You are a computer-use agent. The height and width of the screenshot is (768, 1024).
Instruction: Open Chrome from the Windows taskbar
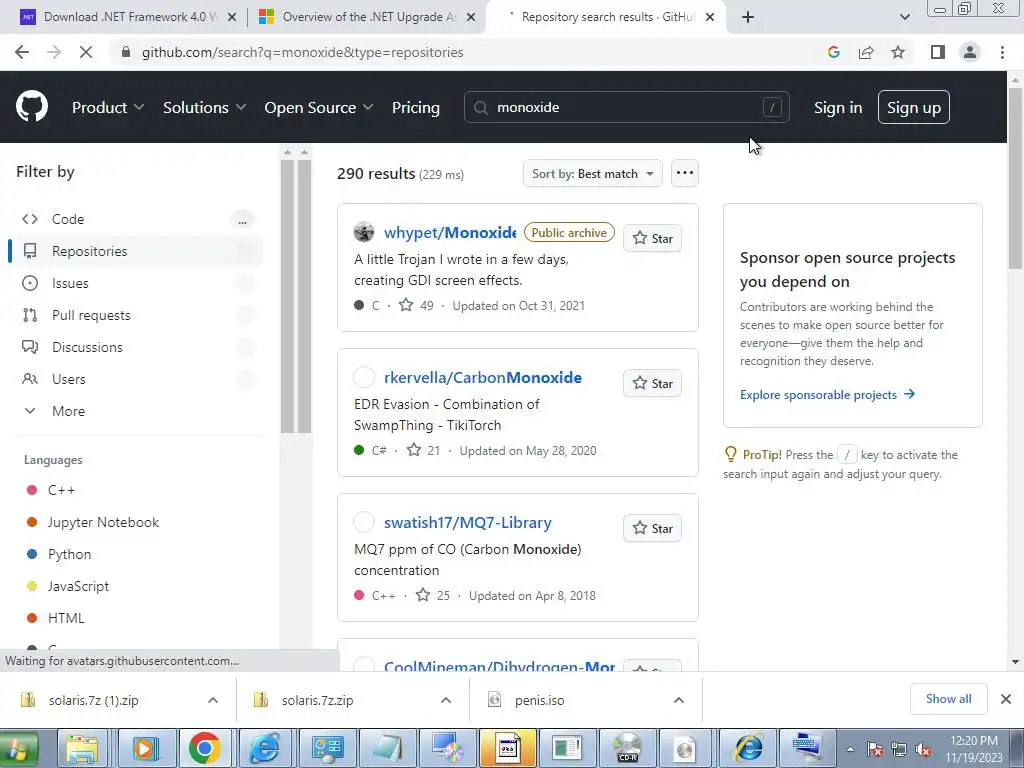coord(204,748)
